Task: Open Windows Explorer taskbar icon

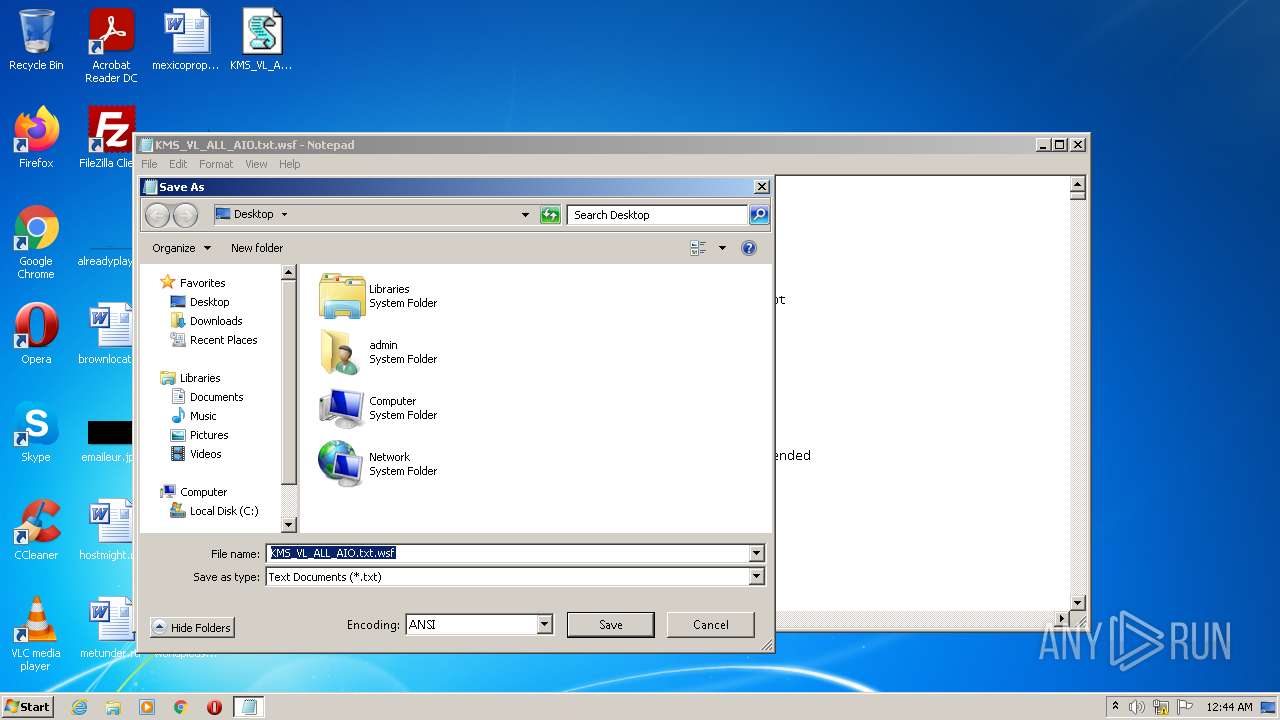Action: point(113,707)
